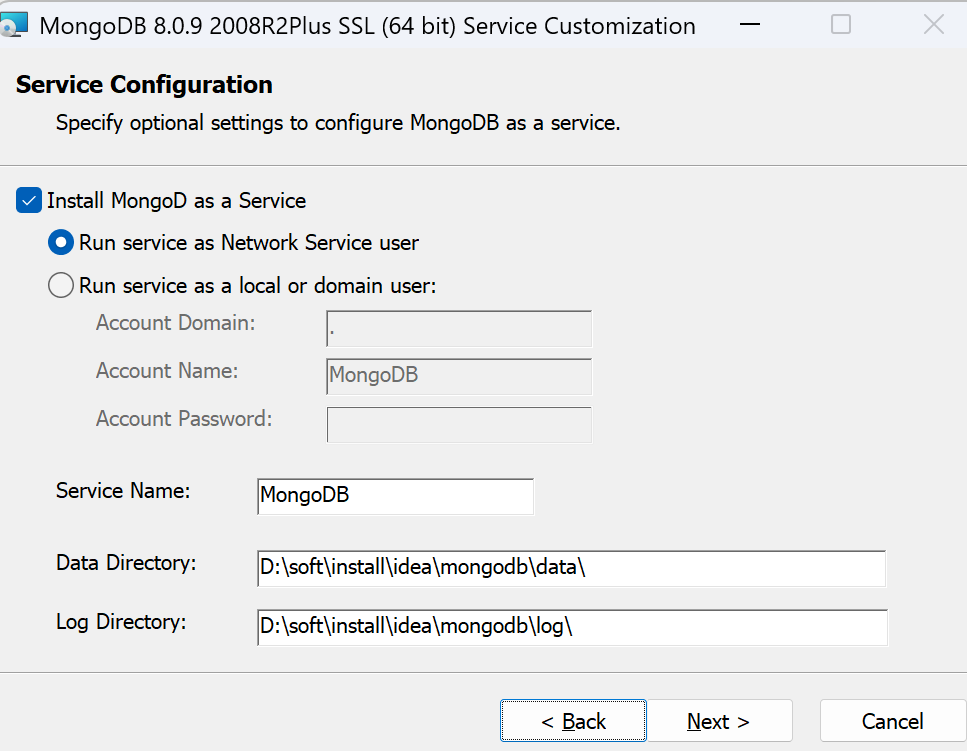Screen dimensions: 967x751
Task: Edit the Log Directory path field
Action: [x=572, y=628]
